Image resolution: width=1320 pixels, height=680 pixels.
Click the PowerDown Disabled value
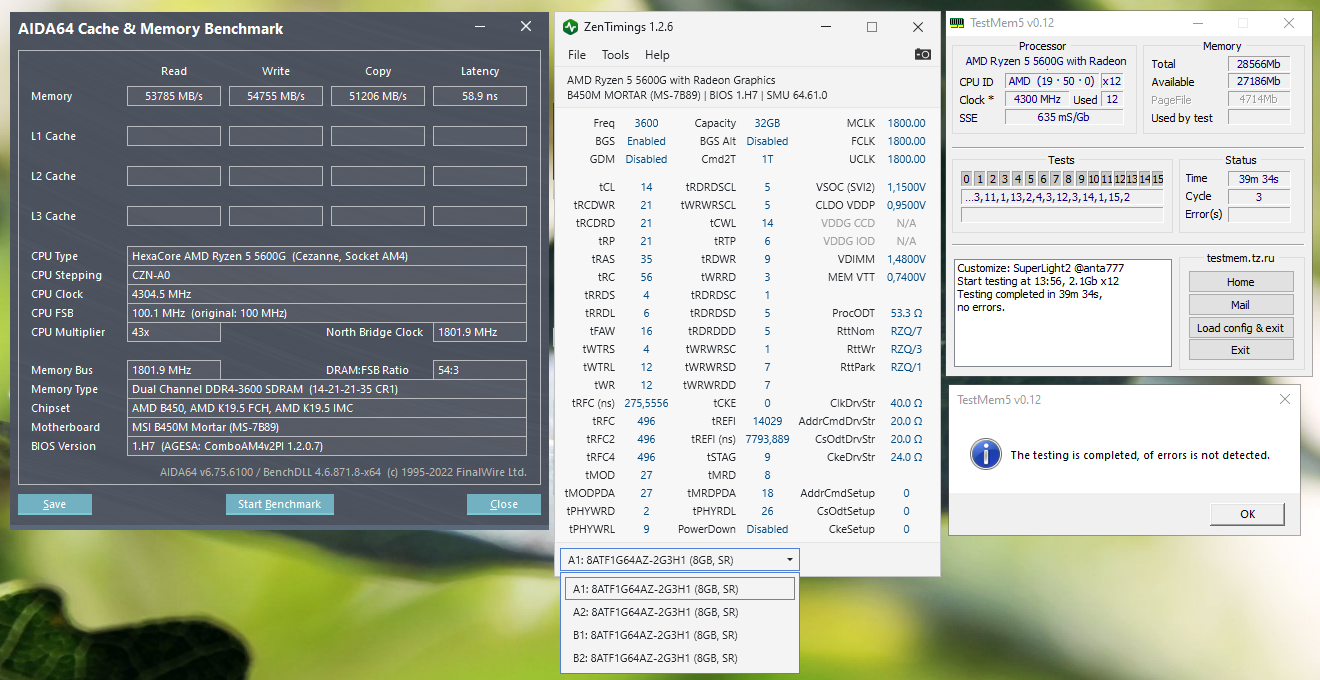click(x=767, y=529)
